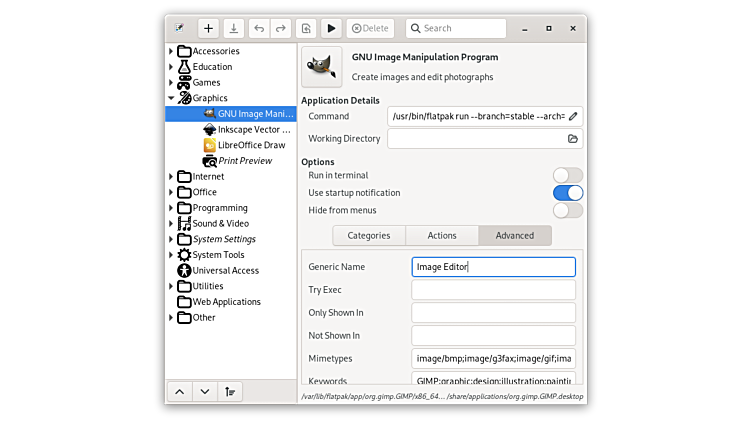Expand the Sound & Video category
Screen dimensions: 752x423
click(x=171, y=224)
